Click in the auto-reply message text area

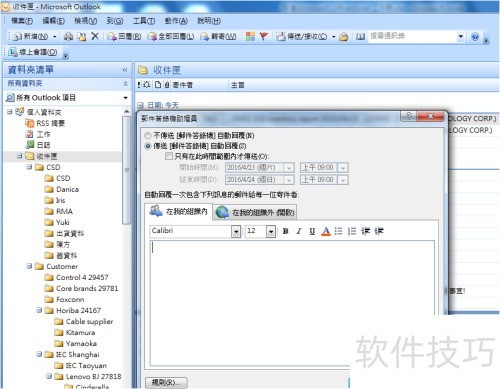coord(292,303)
